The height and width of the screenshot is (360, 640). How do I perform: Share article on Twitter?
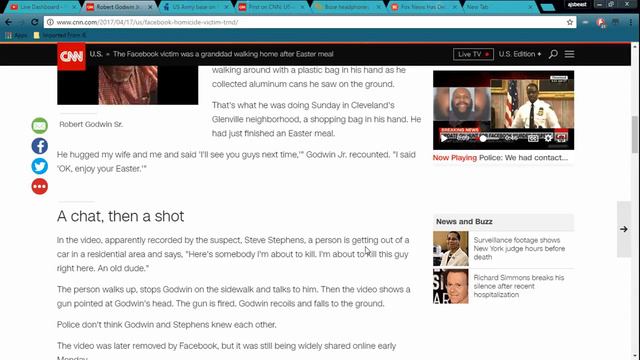click(x=40, y=166)
